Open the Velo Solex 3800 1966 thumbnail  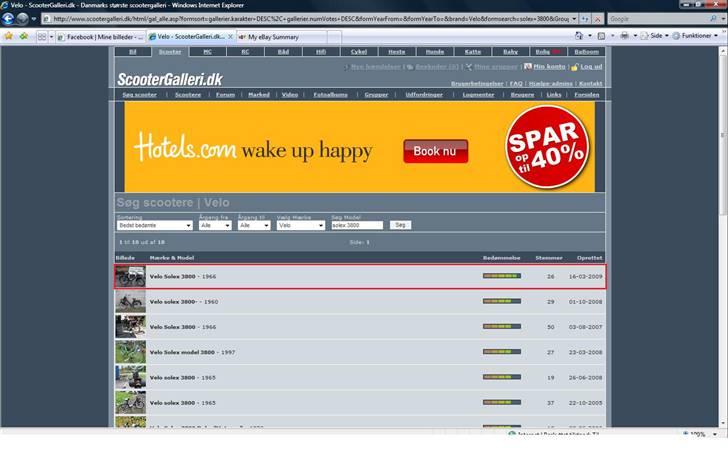(130, 277)
